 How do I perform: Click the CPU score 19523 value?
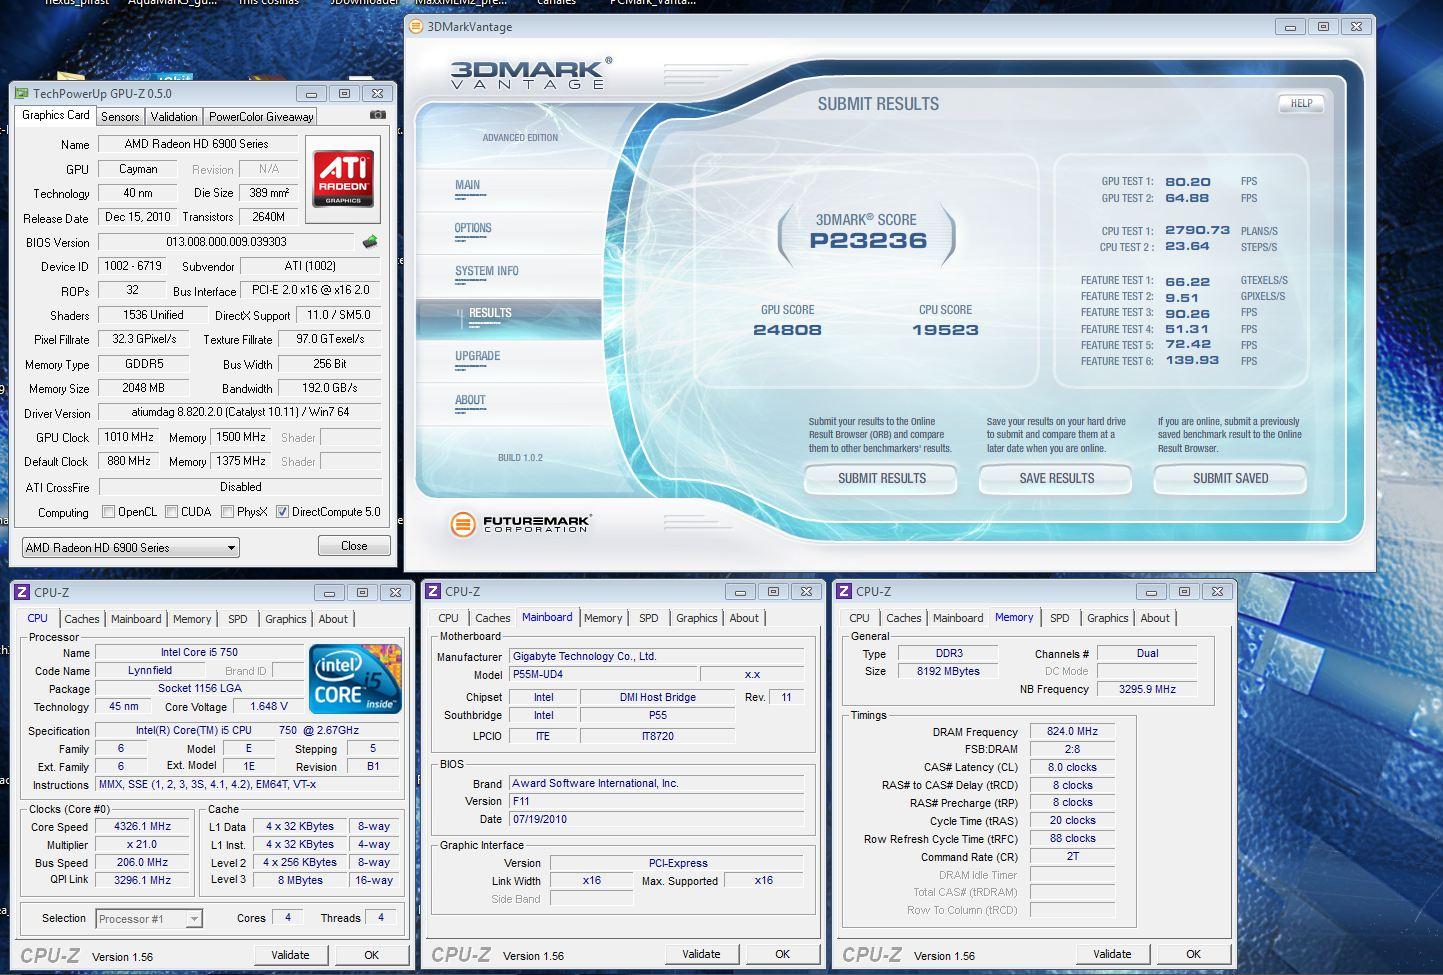(x=945, y=330)
